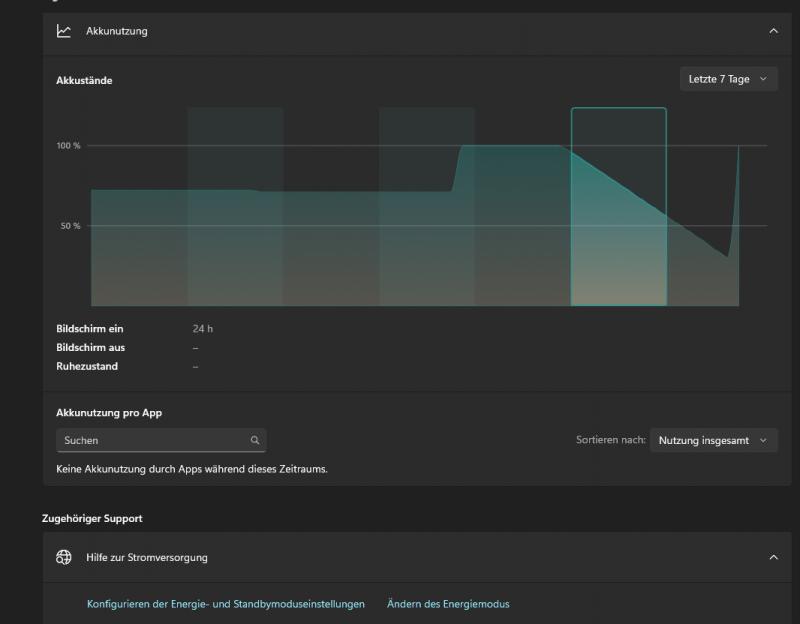Click the '100 %' axis label on the chart
This screenshot has height=624, width=800.
click(x=68, y=146)
